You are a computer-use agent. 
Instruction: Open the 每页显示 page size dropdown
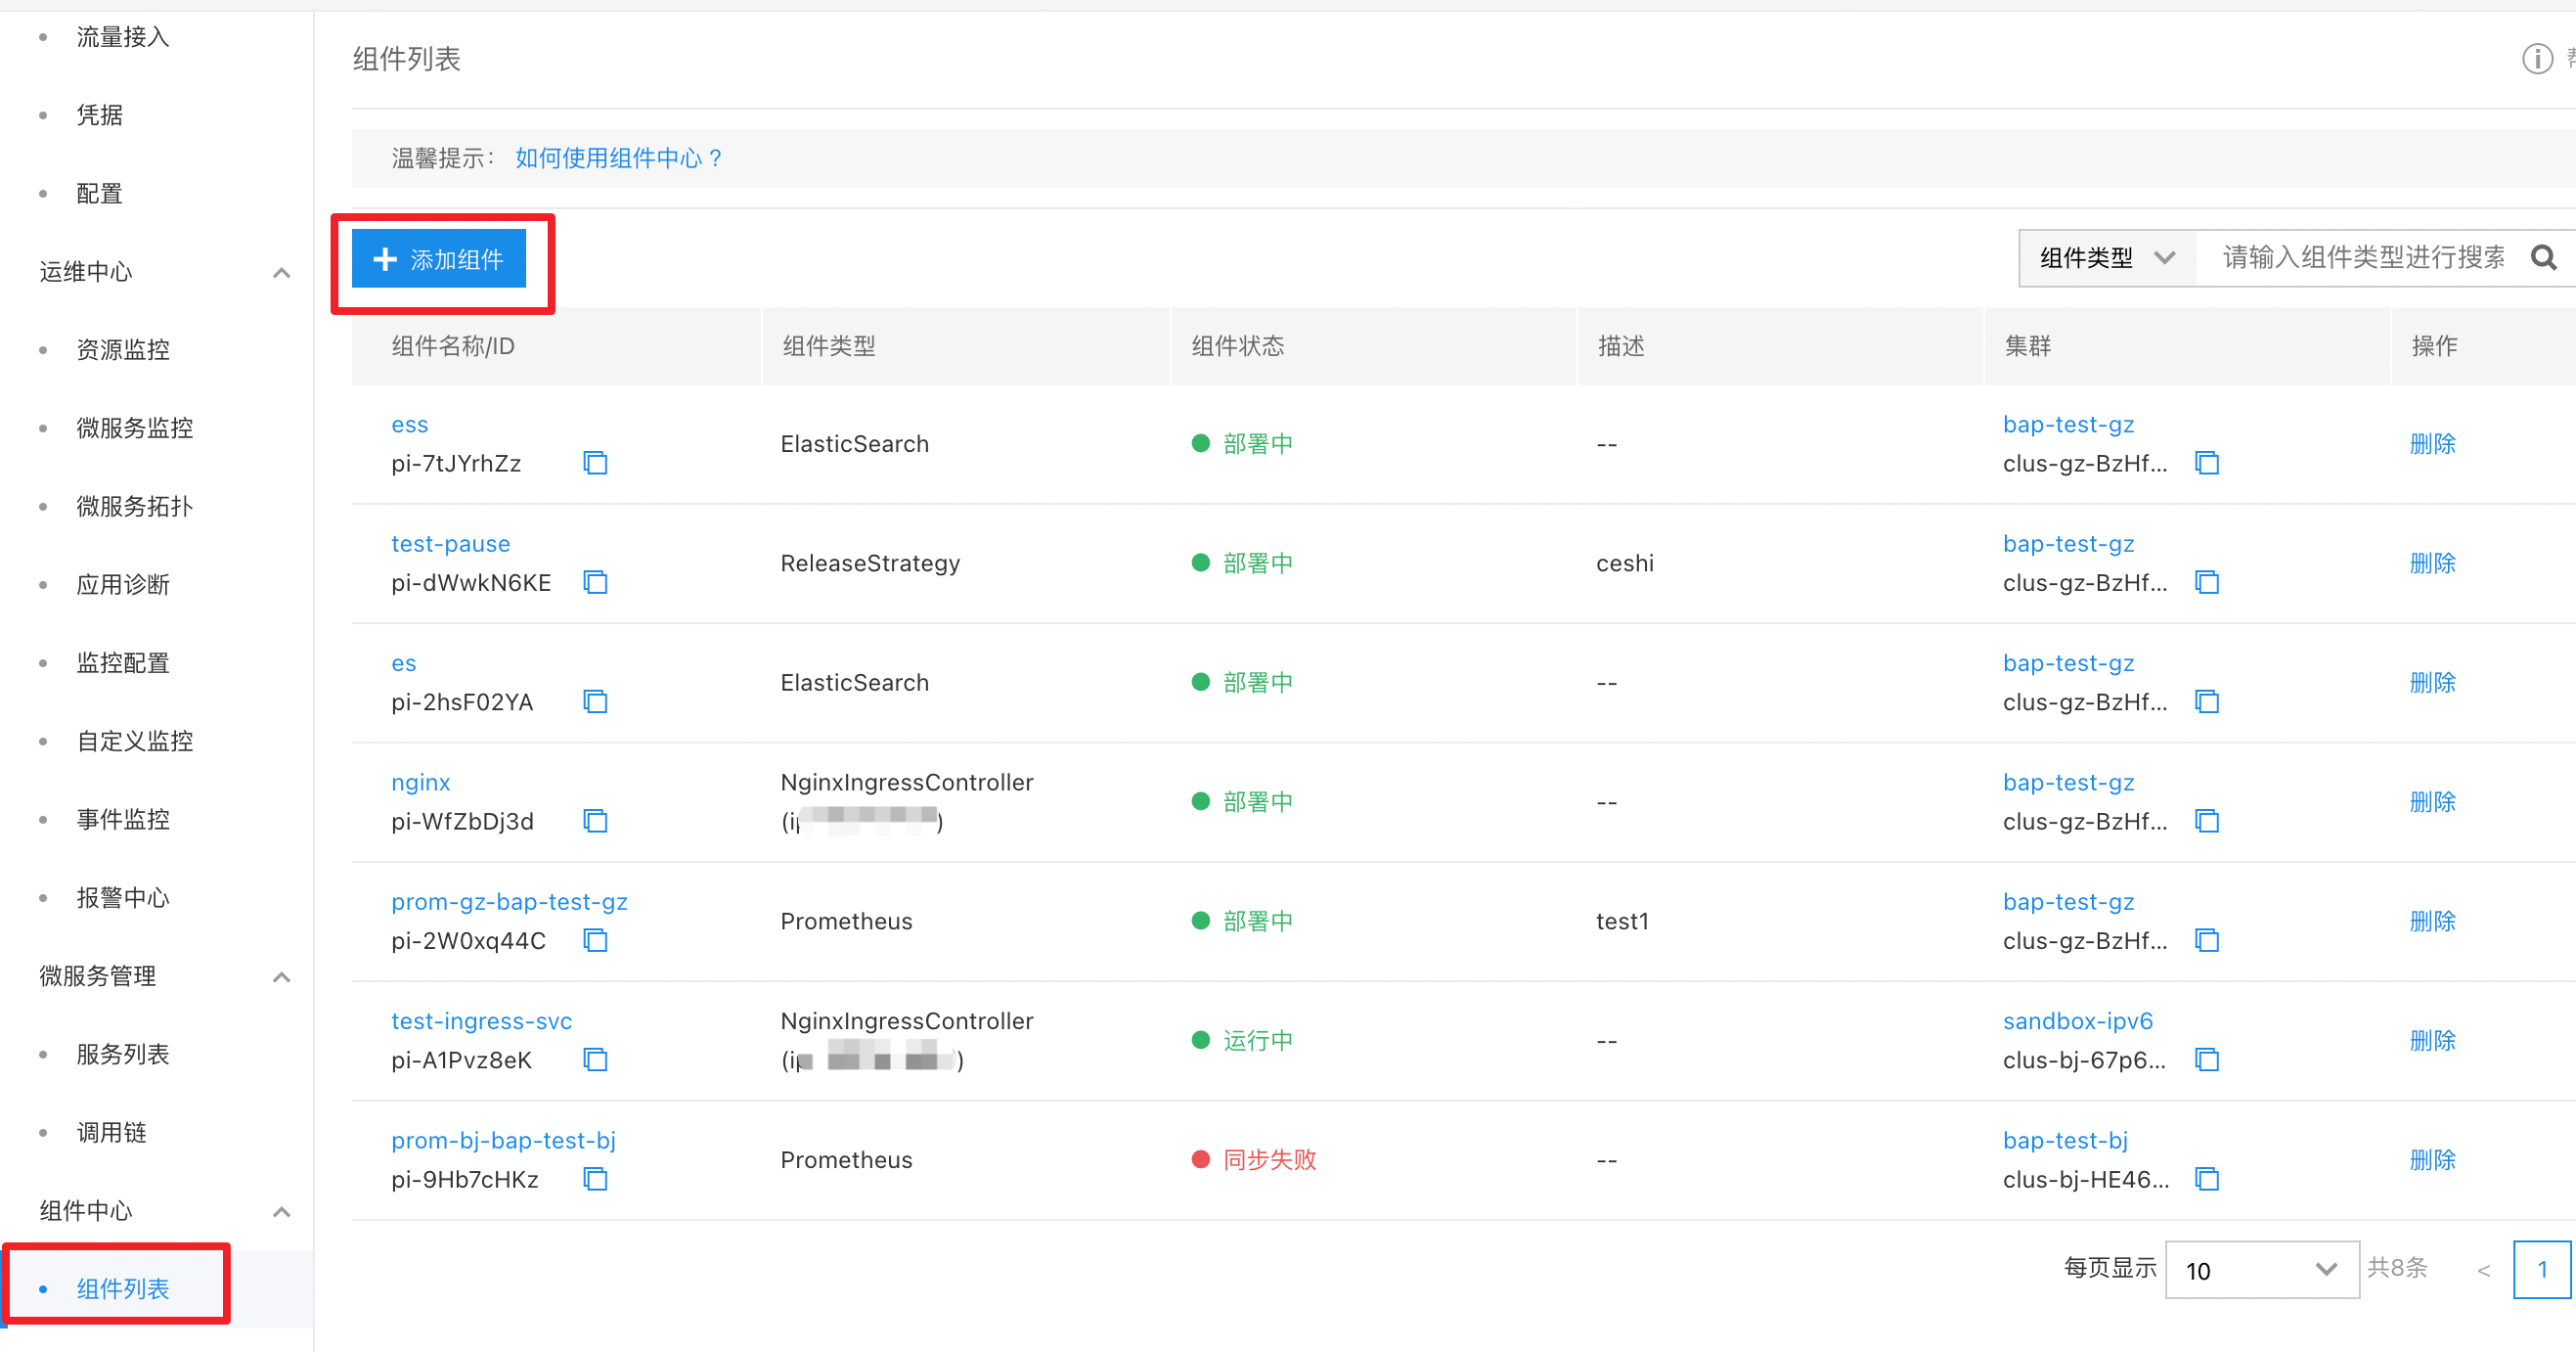[x=2262, y=1270]
